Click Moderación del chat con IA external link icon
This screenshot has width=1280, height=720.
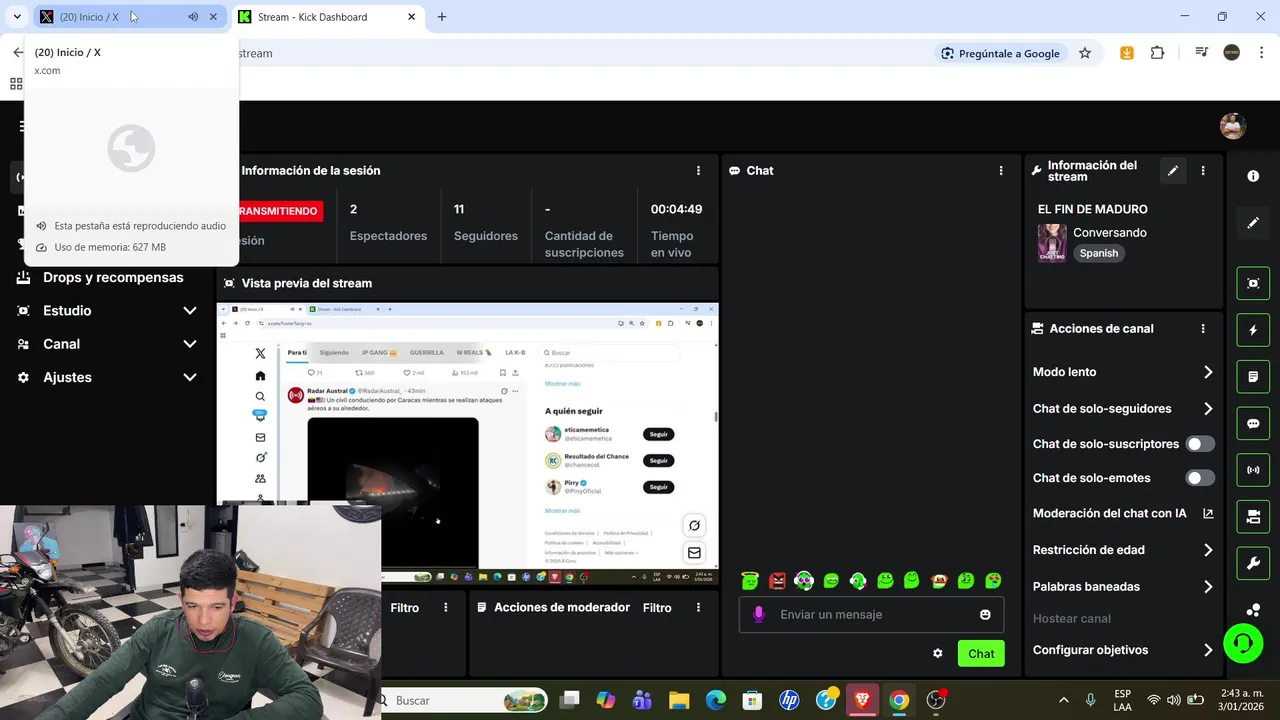coord(1208,514)
